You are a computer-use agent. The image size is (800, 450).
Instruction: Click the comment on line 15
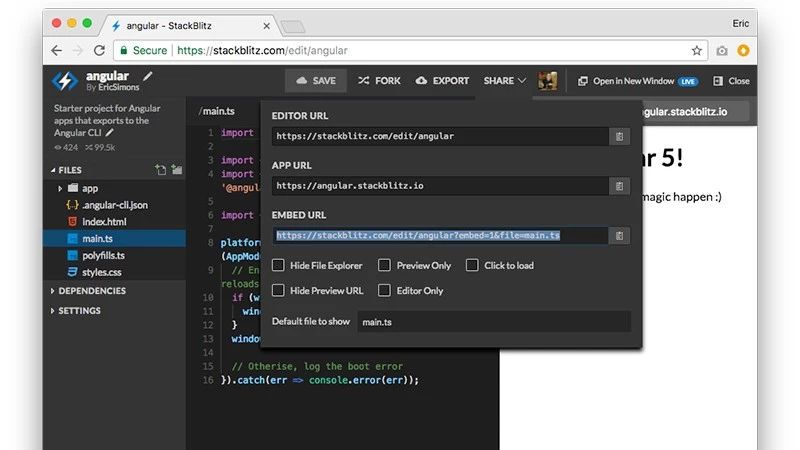coord(317,366)
